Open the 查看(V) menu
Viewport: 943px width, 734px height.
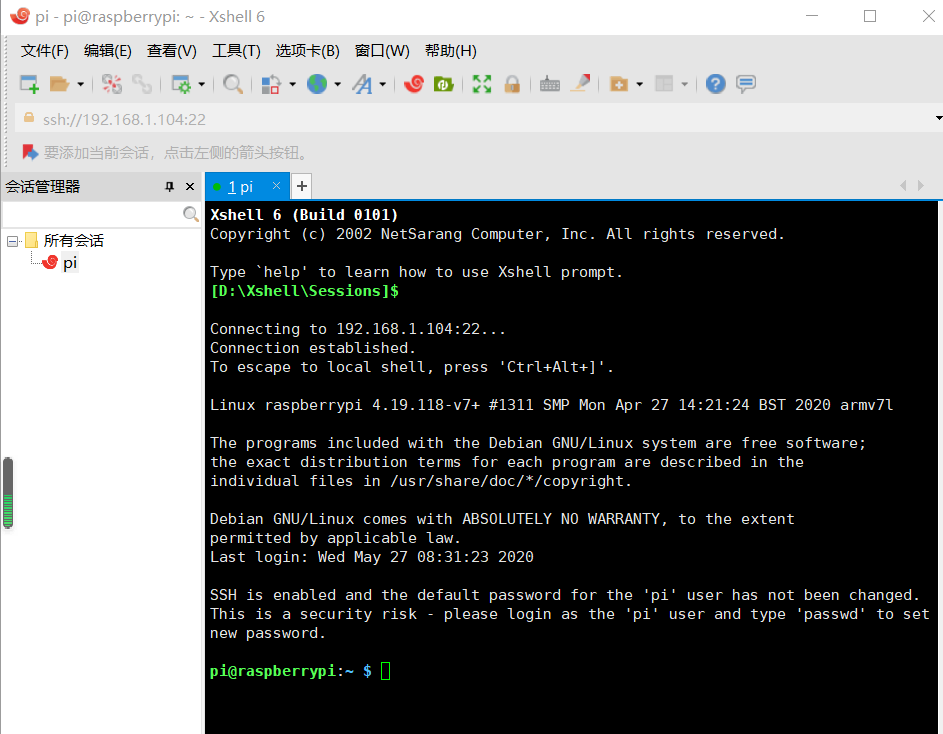[x=171, y=51]
